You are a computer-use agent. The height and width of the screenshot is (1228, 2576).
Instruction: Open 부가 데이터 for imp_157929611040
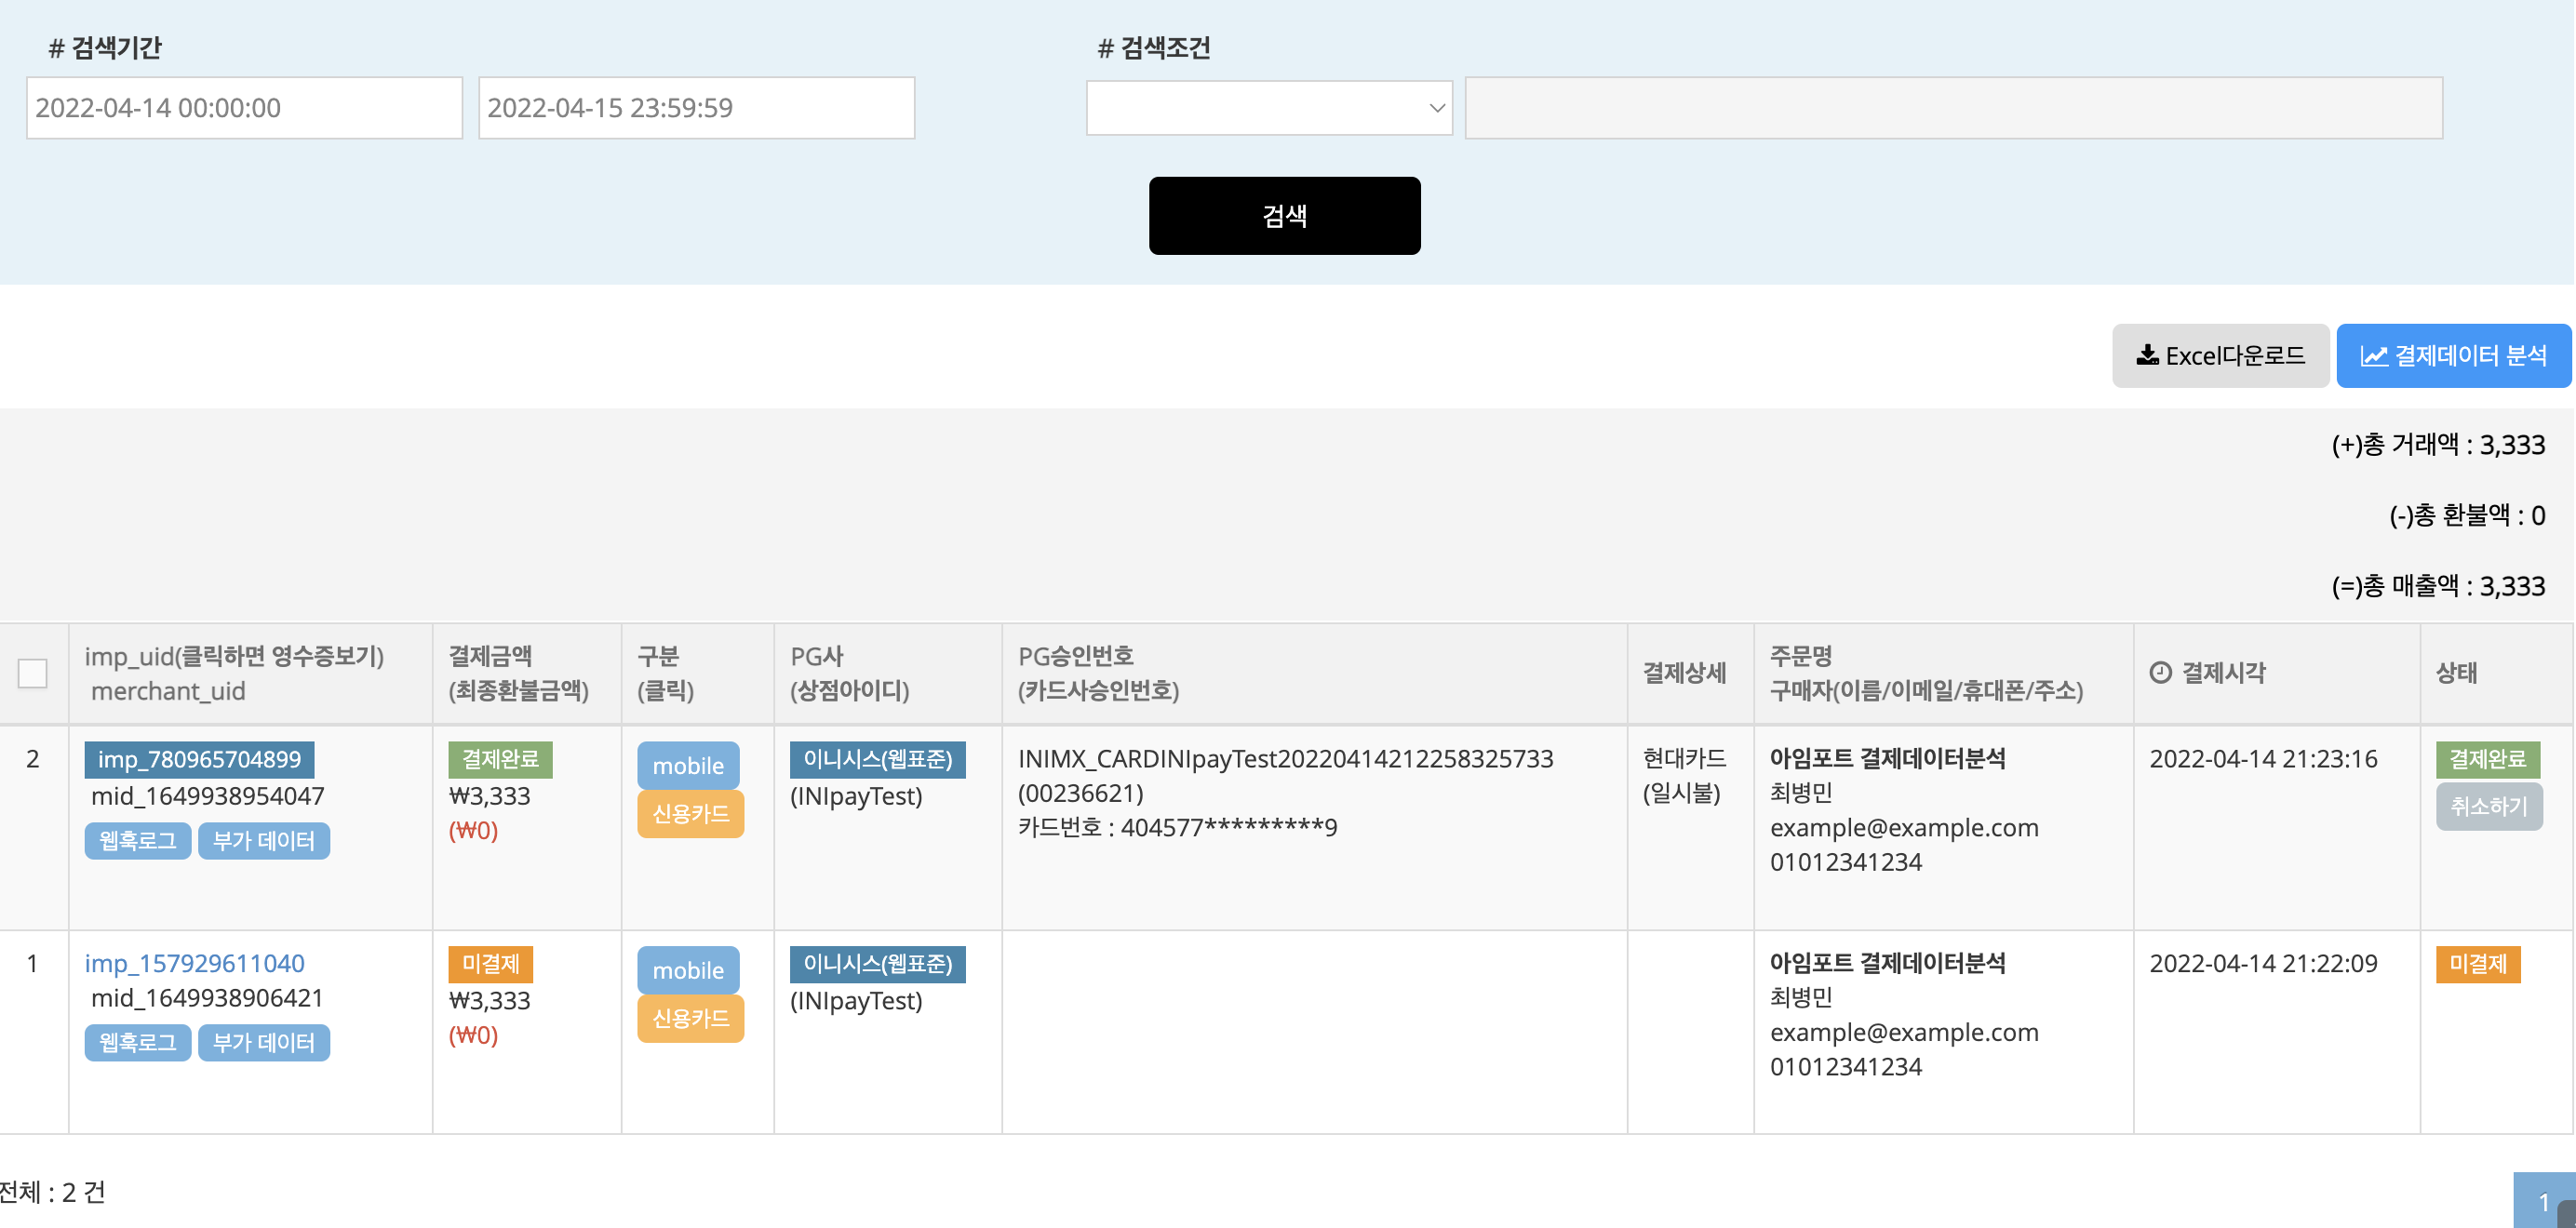coord(263,1042)
